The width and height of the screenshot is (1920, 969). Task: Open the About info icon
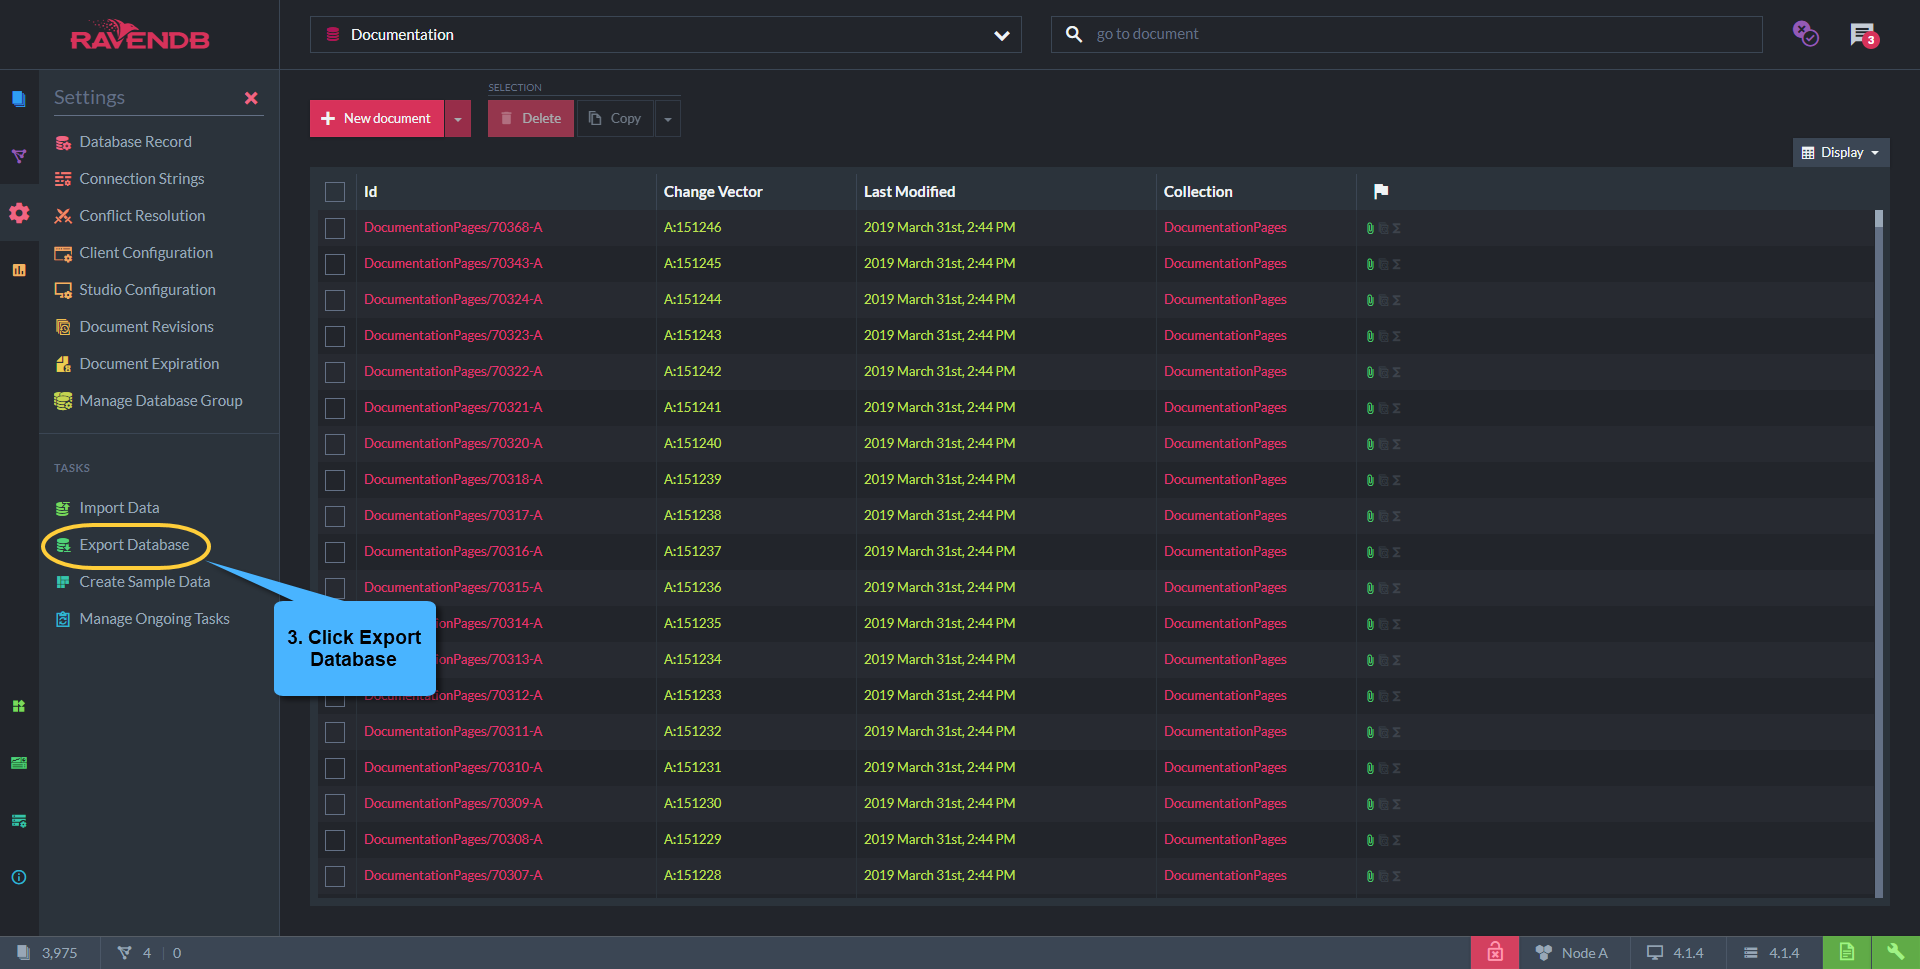coord(18,877)
